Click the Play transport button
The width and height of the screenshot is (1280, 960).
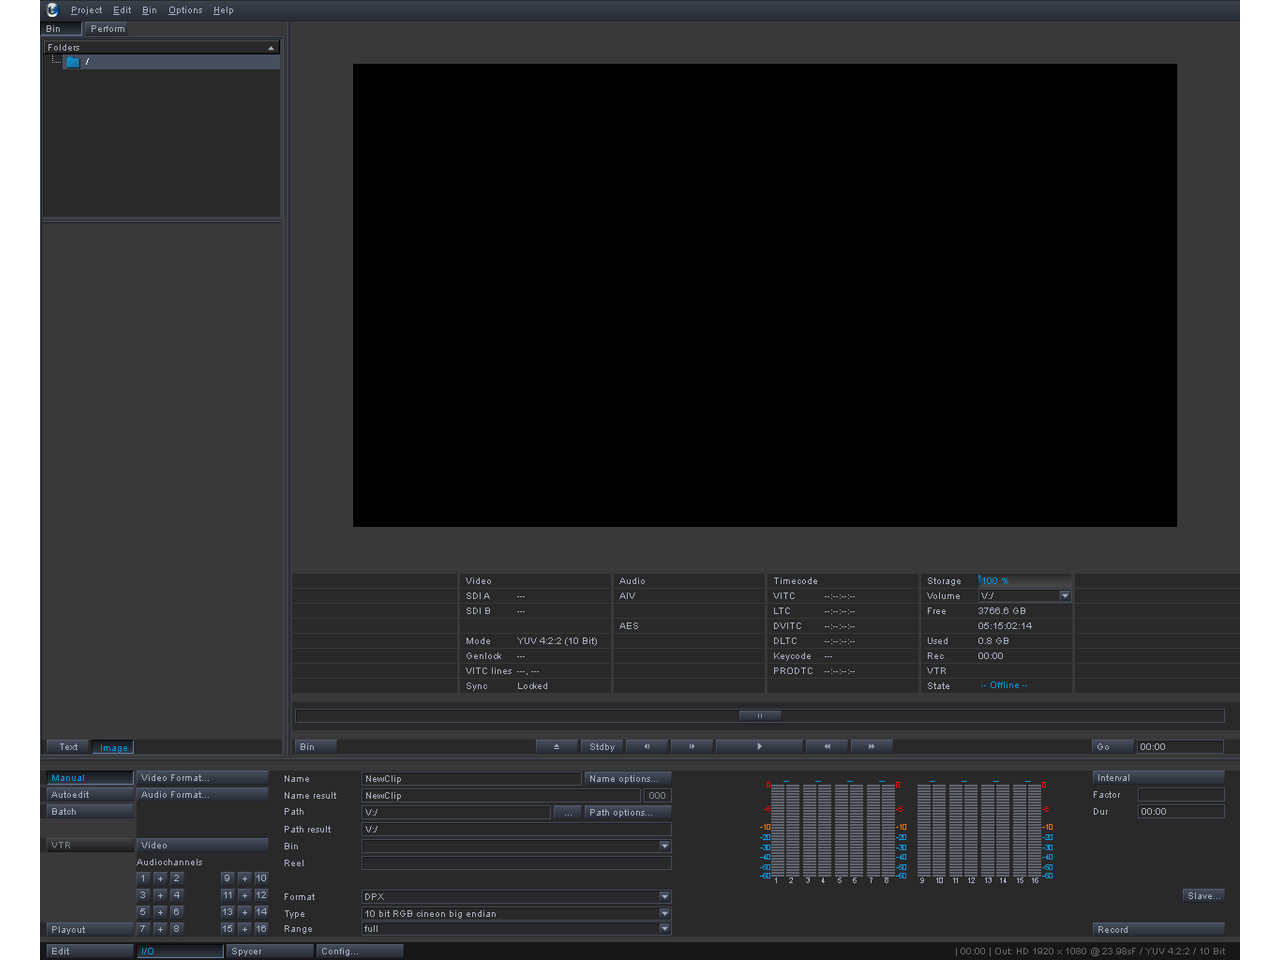click(x=759, y=746)
